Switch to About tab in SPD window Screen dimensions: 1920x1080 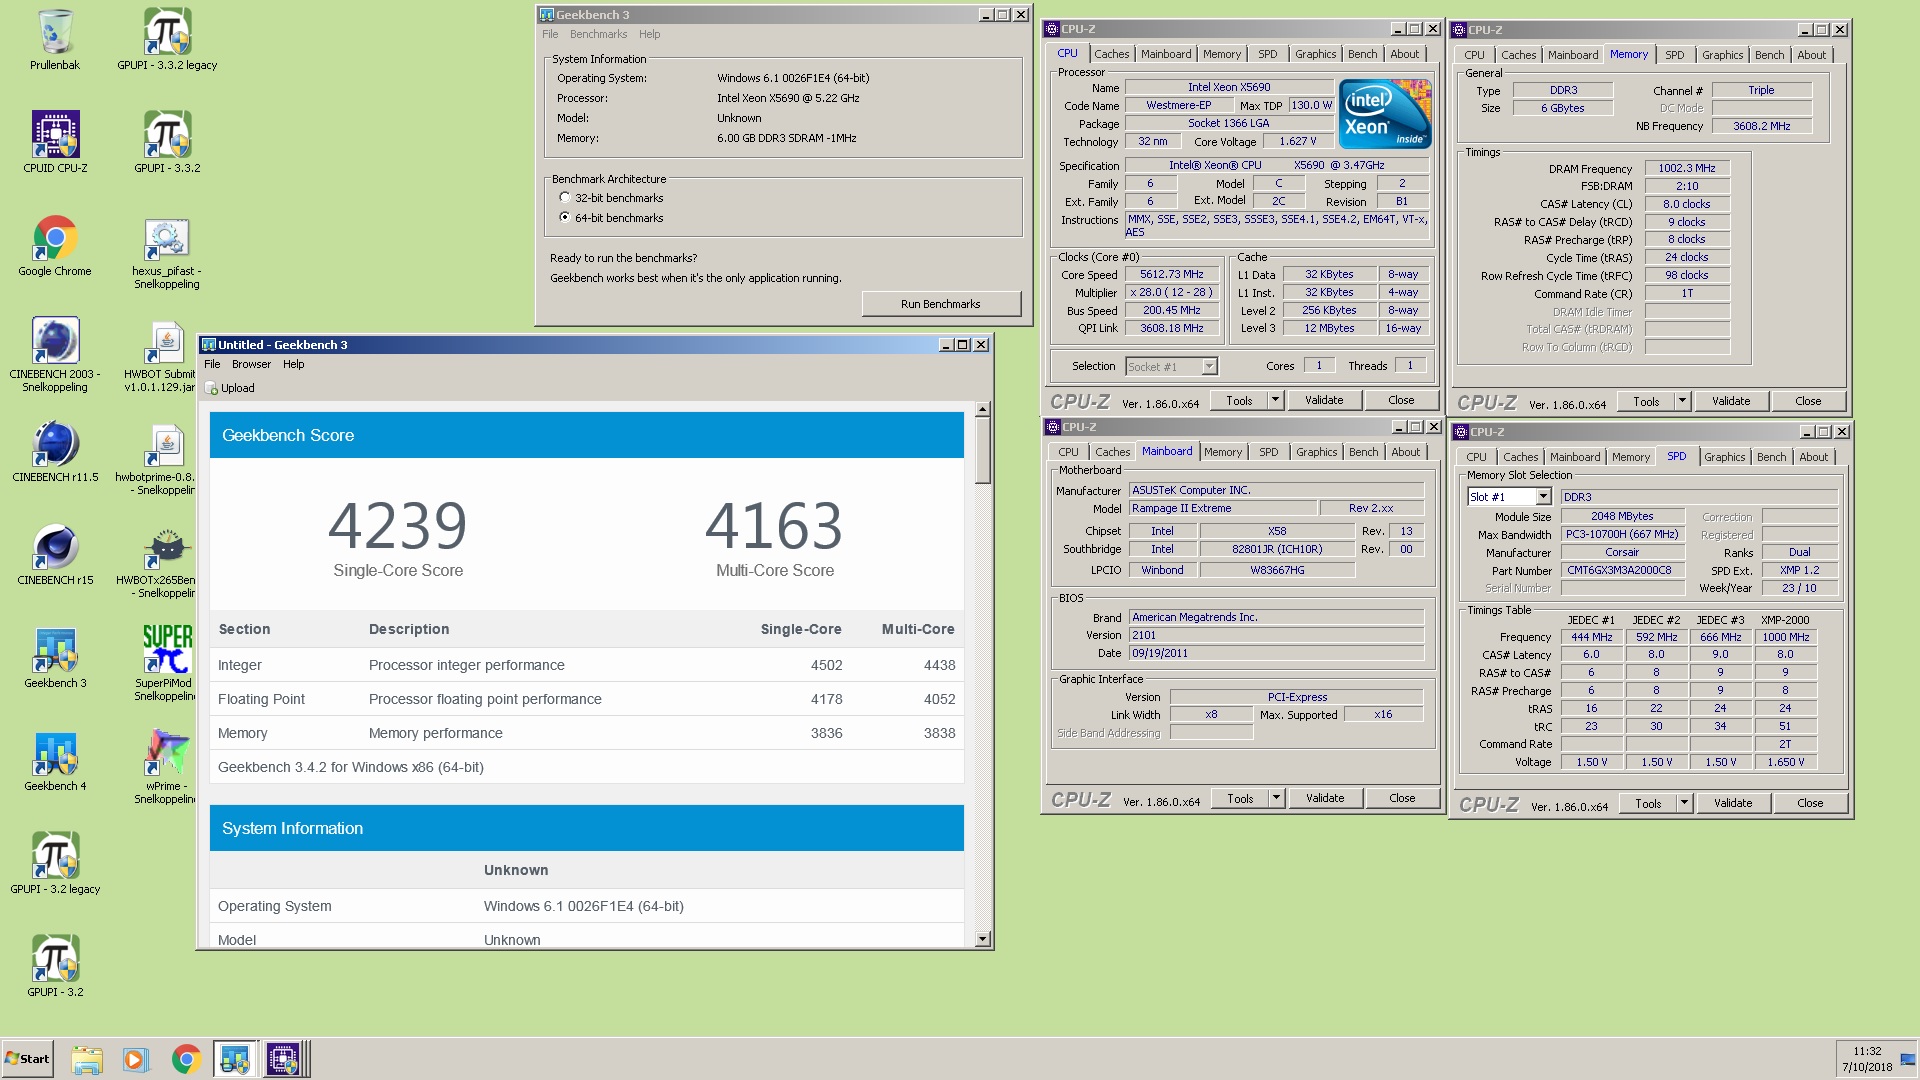1813,457
